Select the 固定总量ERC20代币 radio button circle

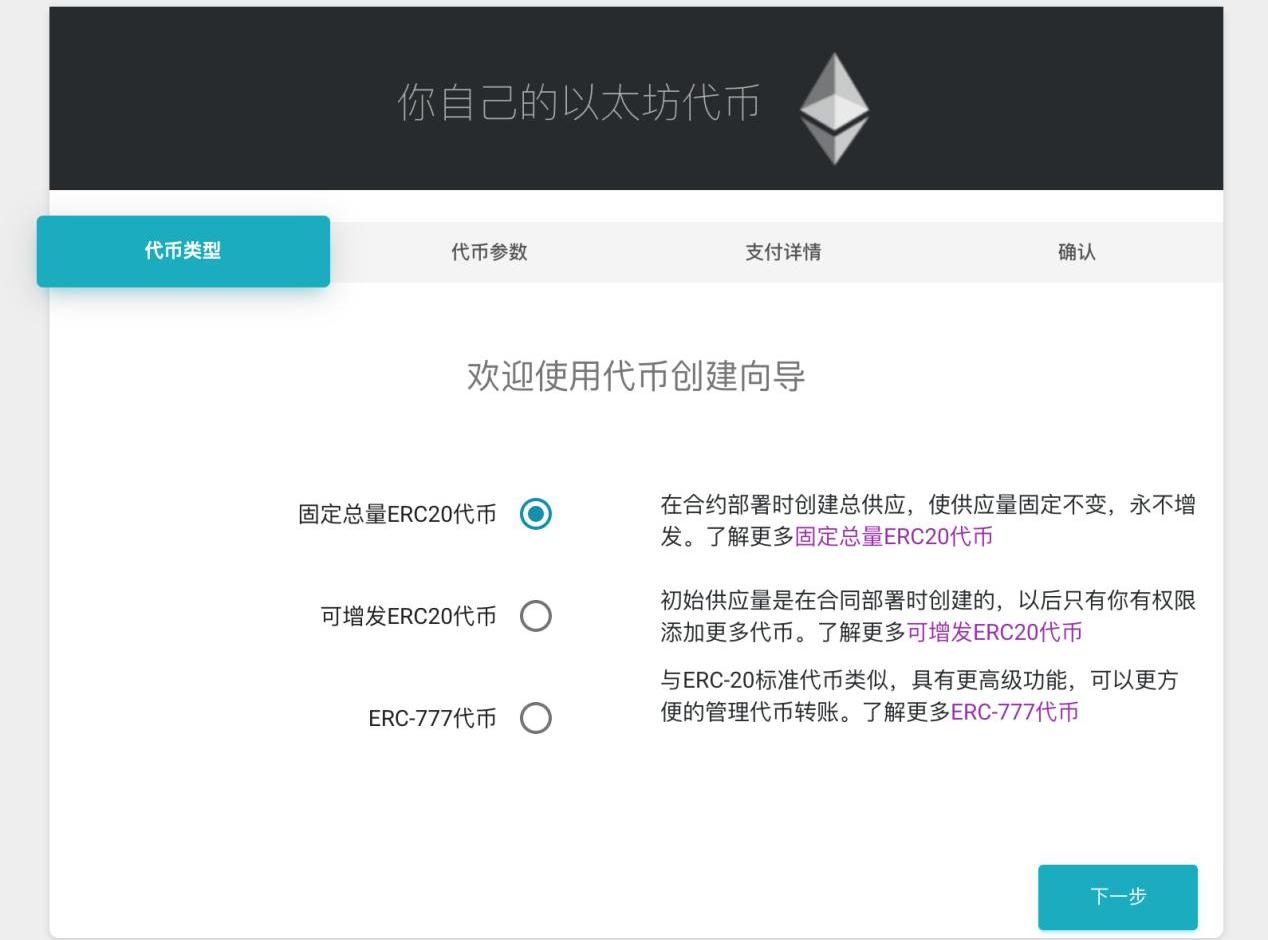pos(536,514)
